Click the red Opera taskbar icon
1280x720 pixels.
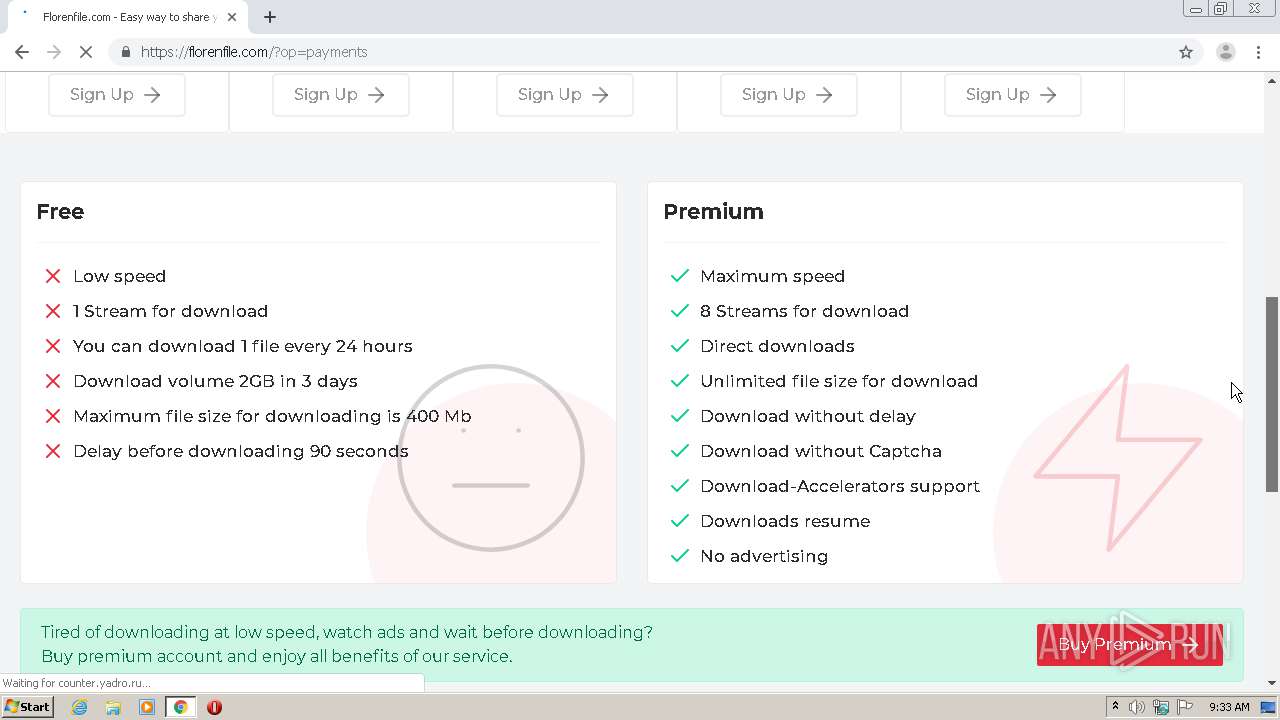click(x=214, y=707)
